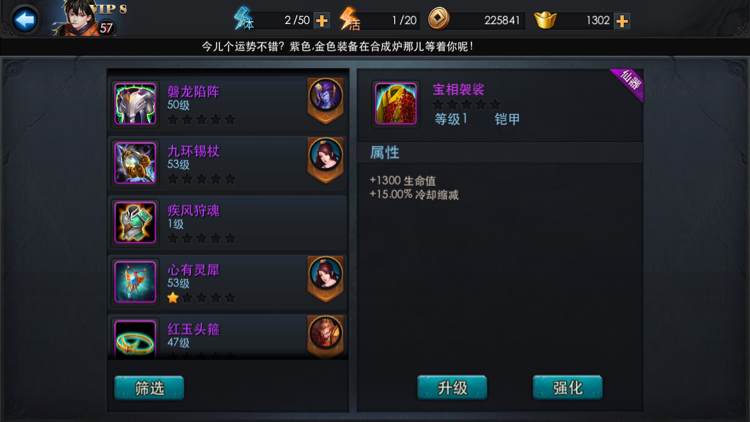Click the blue back arrow icon
Viewport: 750px width, 422px height.
coord(24,20)
